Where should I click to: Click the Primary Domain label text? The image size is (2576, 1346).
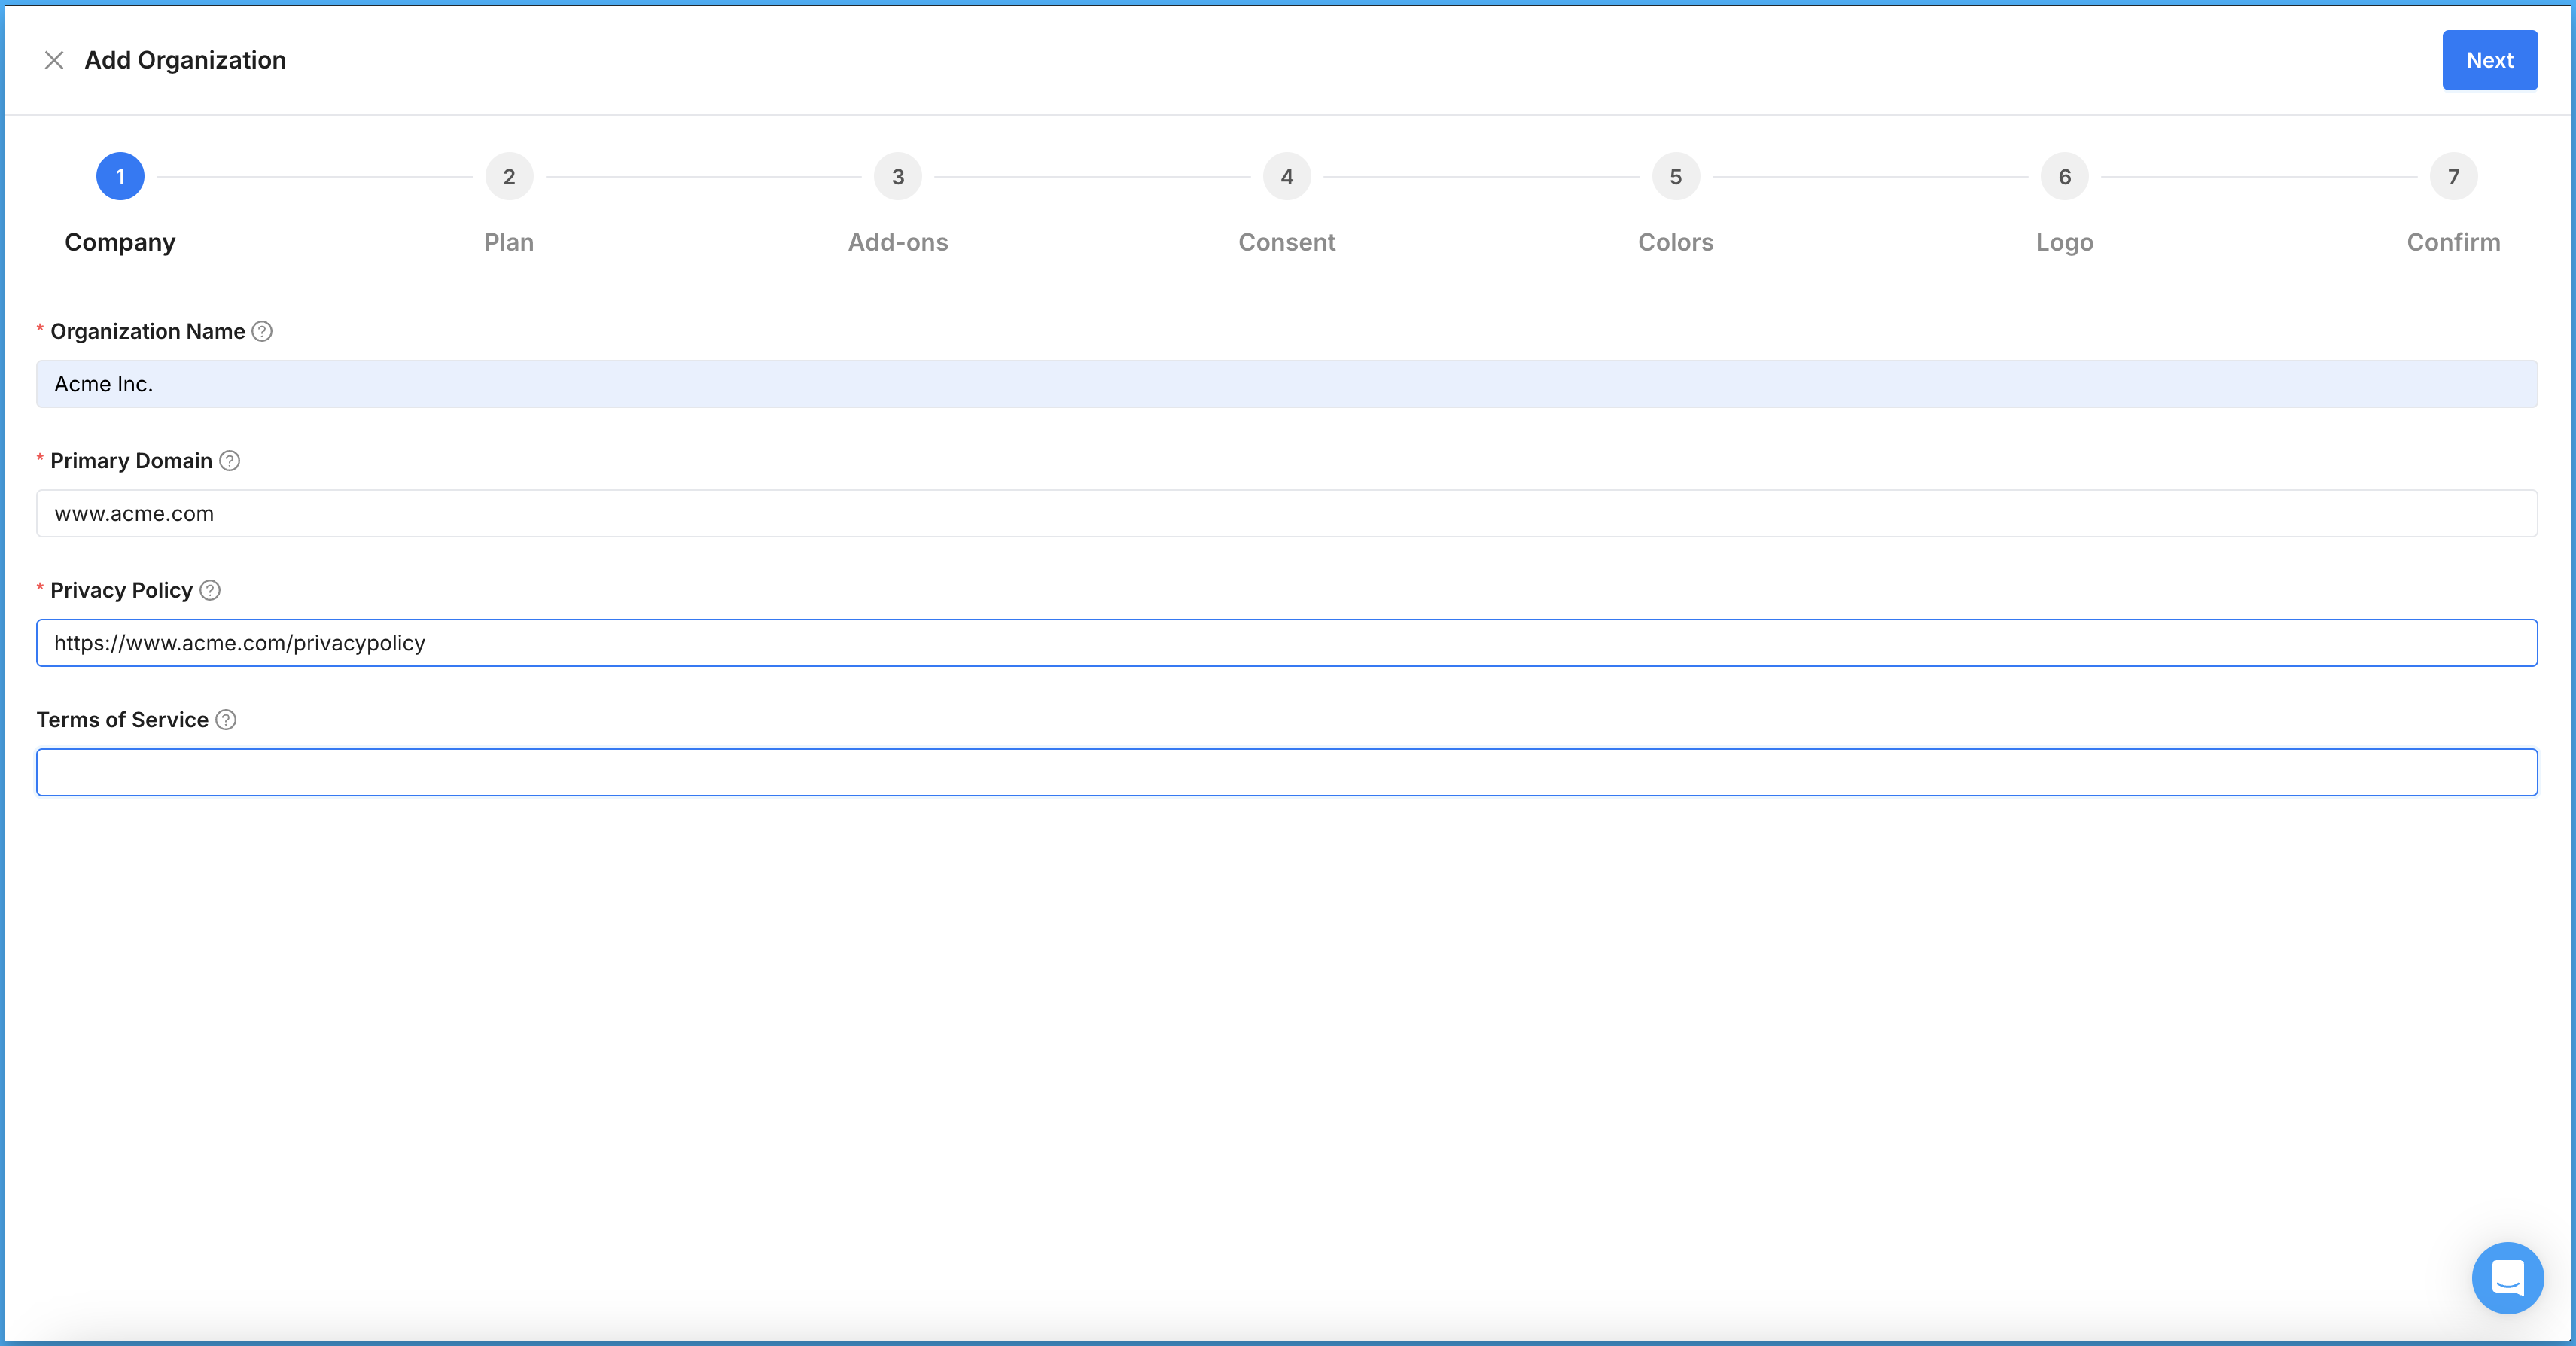pos(131,461)
